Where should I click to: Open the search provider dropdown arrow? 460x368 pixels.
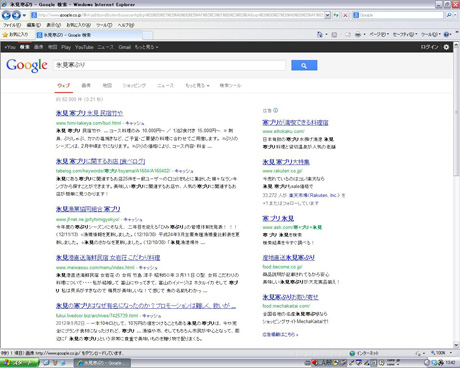[455, 15]
